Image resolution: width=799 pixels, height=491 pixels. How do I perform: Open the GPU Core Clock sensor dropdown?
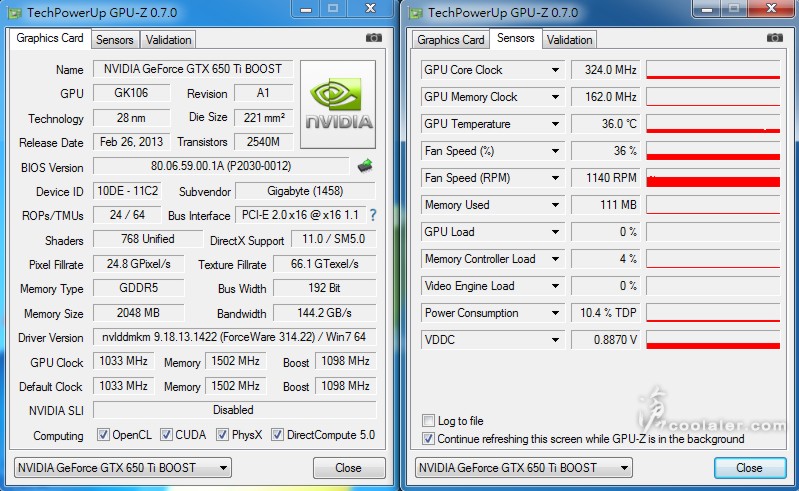555,70
